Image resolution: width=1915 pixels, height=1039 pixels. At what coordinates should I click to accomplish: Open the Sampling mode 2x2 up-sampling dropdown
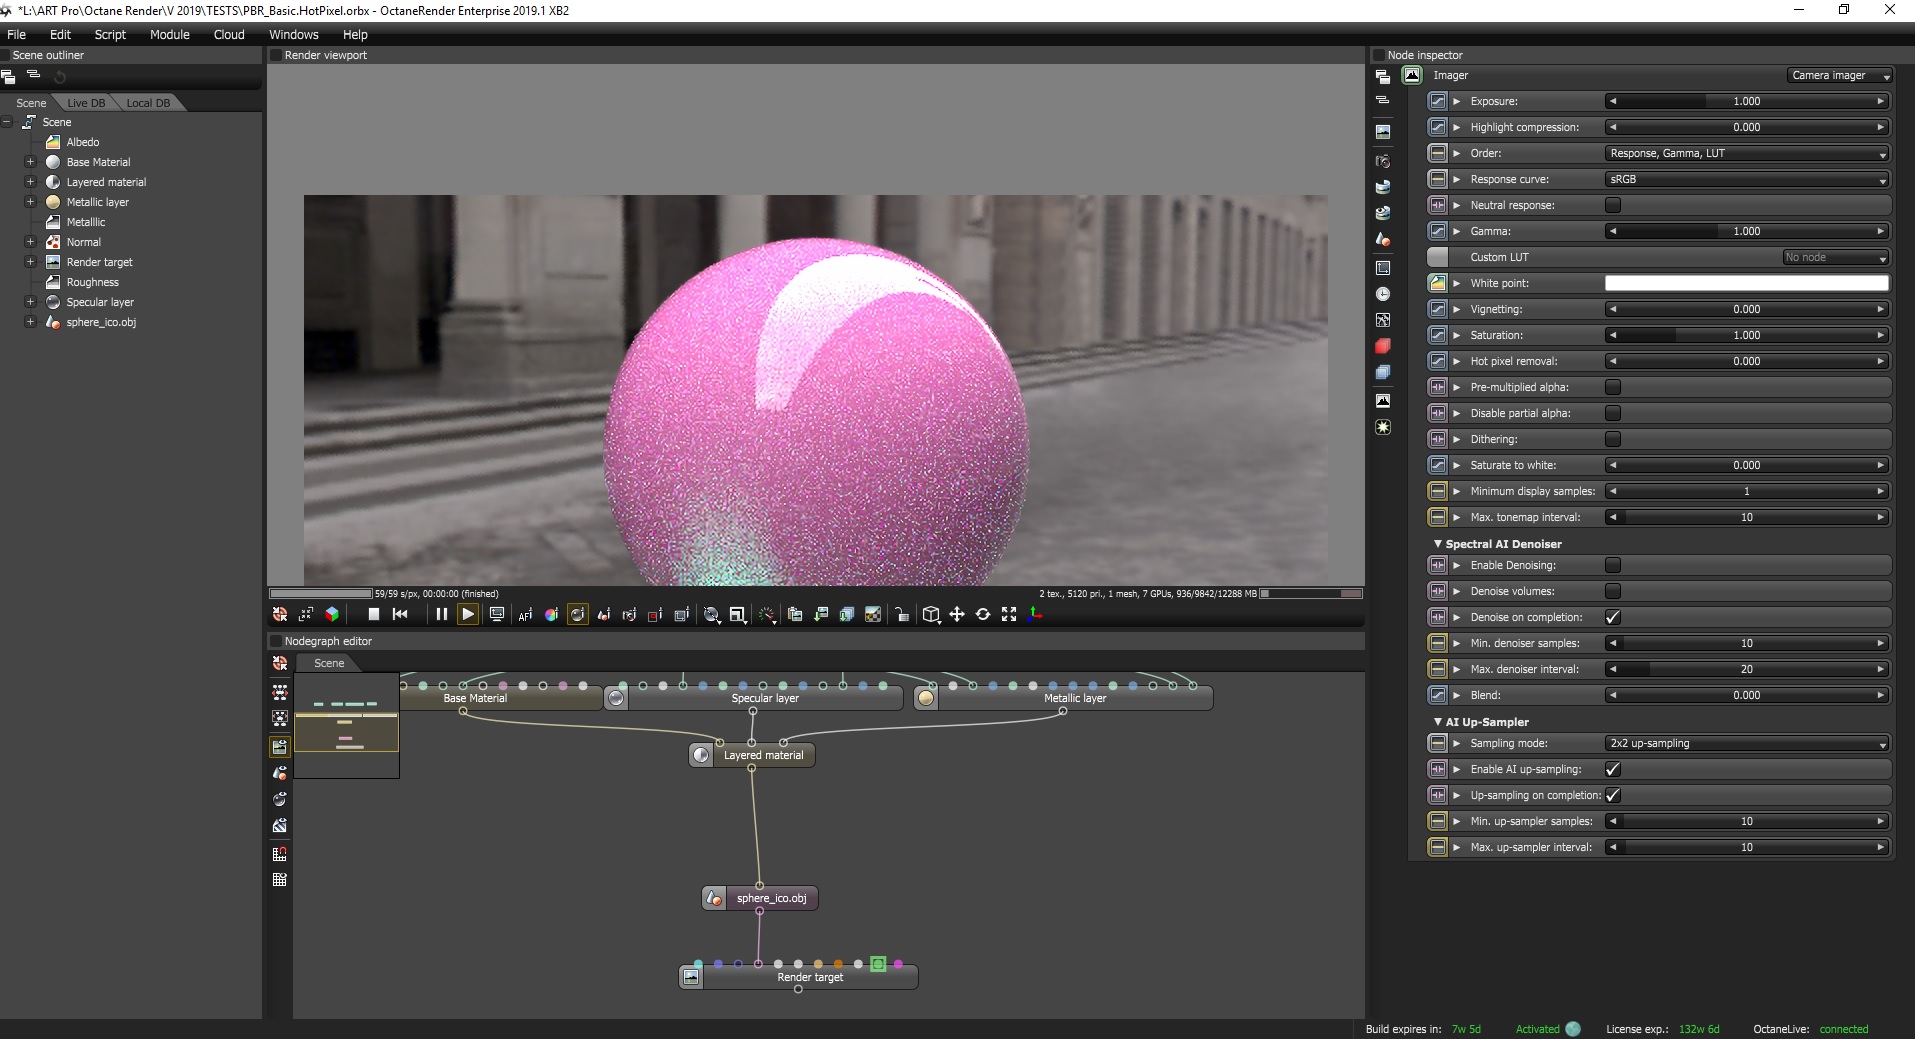[1747, 743]
